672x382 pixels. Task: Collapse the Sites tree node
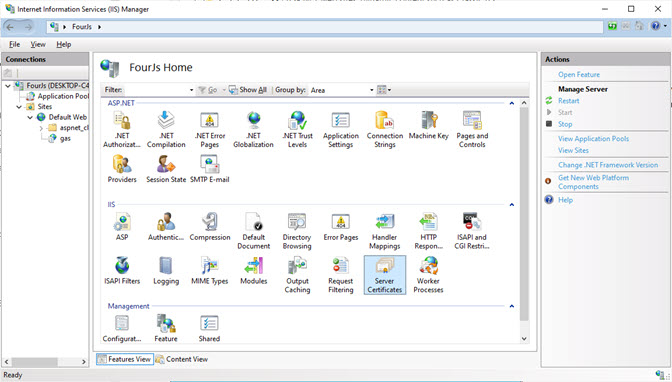[x=19, y=107]
